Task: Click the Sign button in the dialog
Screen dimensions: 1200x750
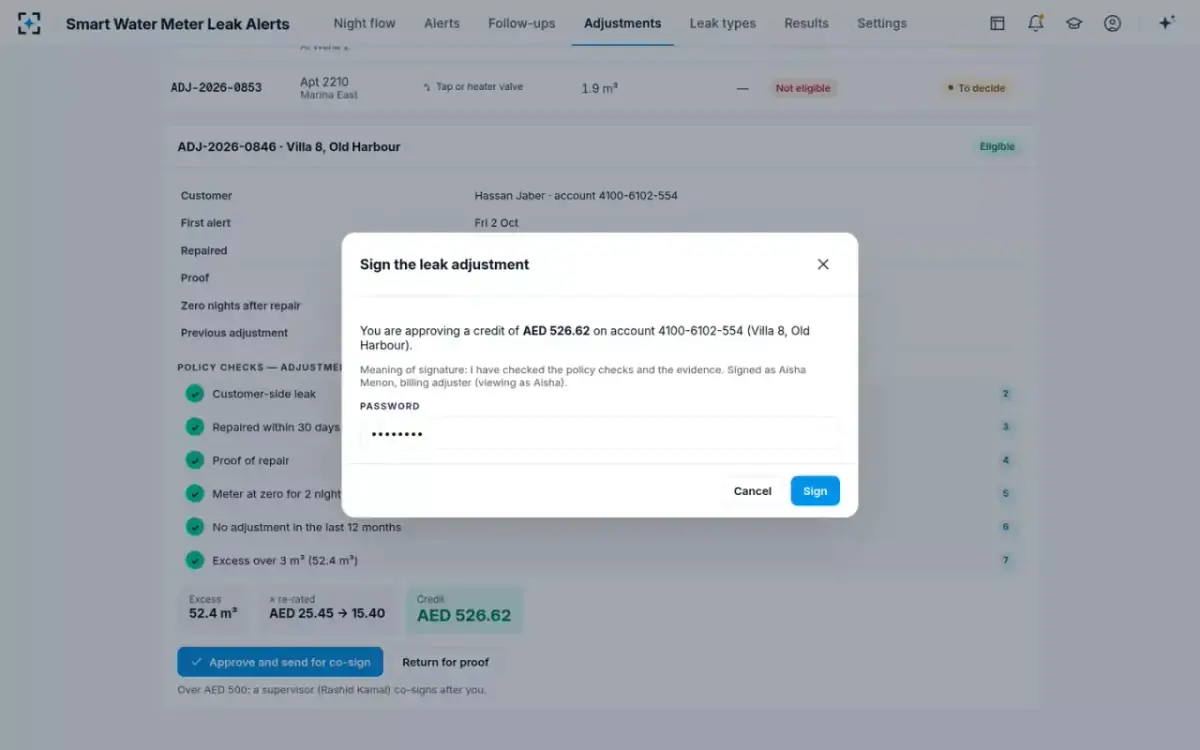Action: tap(815, 491)
